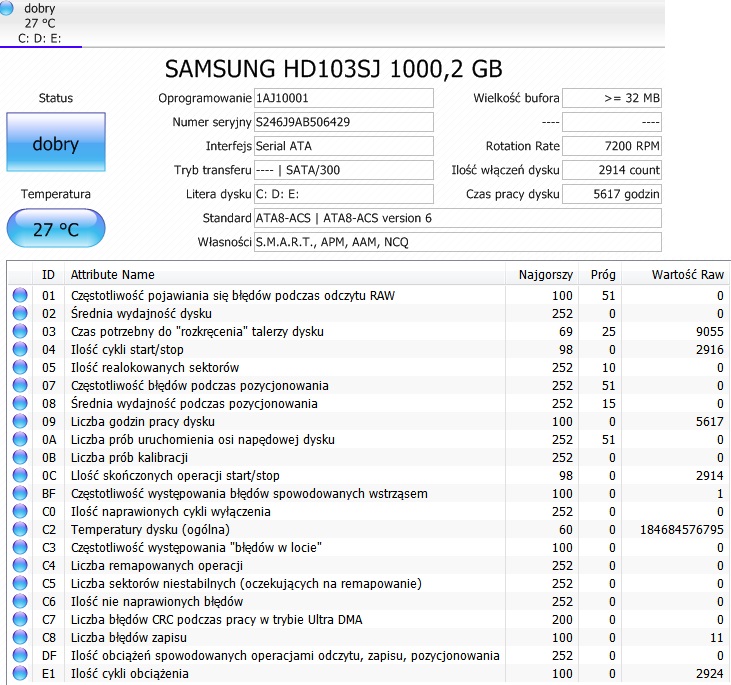Select the dobry 27 °C disk tab
This screenshot has width=731, height=685.
41,23
